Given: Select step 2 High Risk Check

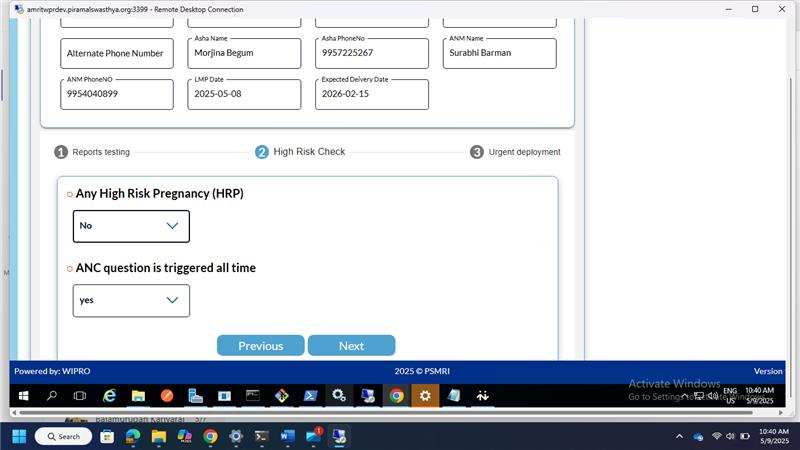Looking at the screenshot, I should coord(300,152).
